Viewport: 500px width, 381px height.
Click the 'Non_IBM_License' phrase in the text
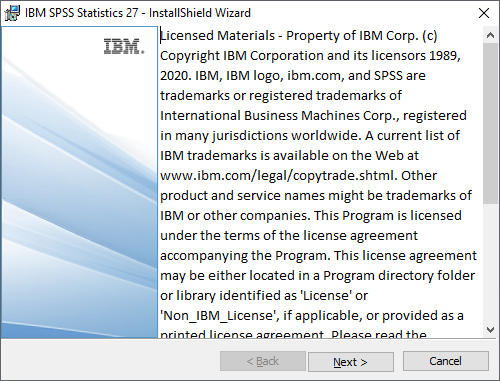(221, 316)
